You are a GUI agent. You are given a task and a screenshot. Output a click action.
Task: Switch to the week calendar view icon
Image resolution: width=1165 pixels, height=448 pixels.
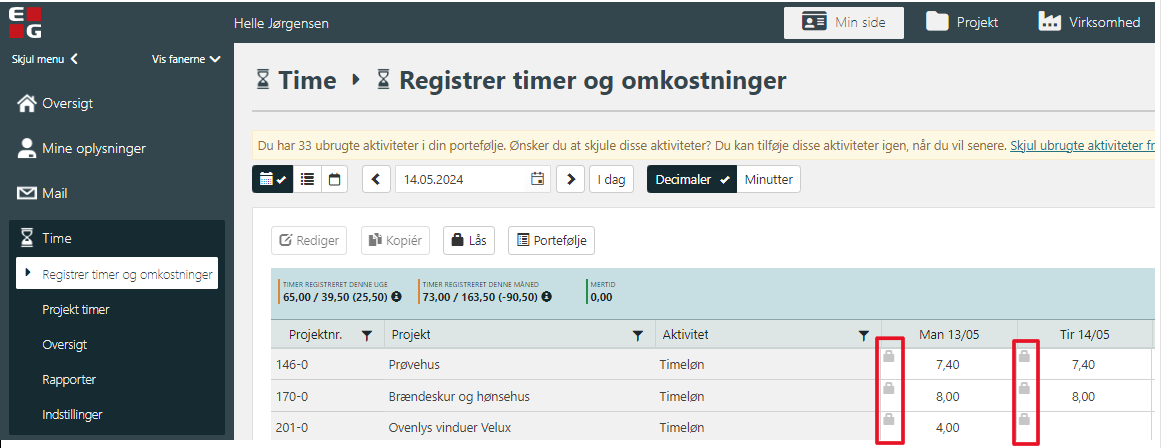[x=272, y=180]
